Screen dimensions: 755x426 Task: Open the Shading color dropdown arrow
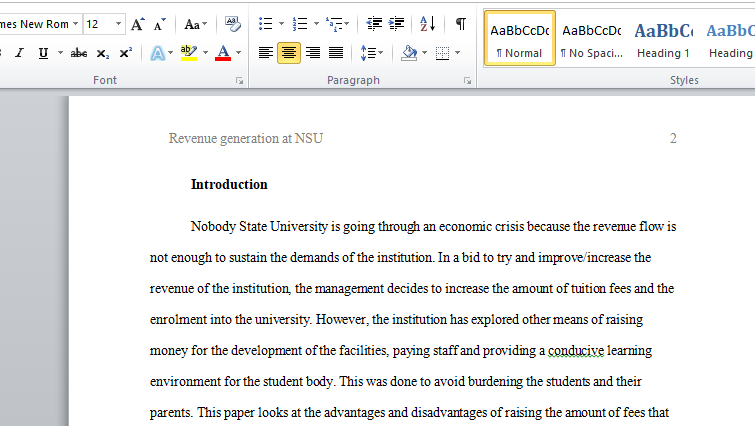tap(424, 52)
